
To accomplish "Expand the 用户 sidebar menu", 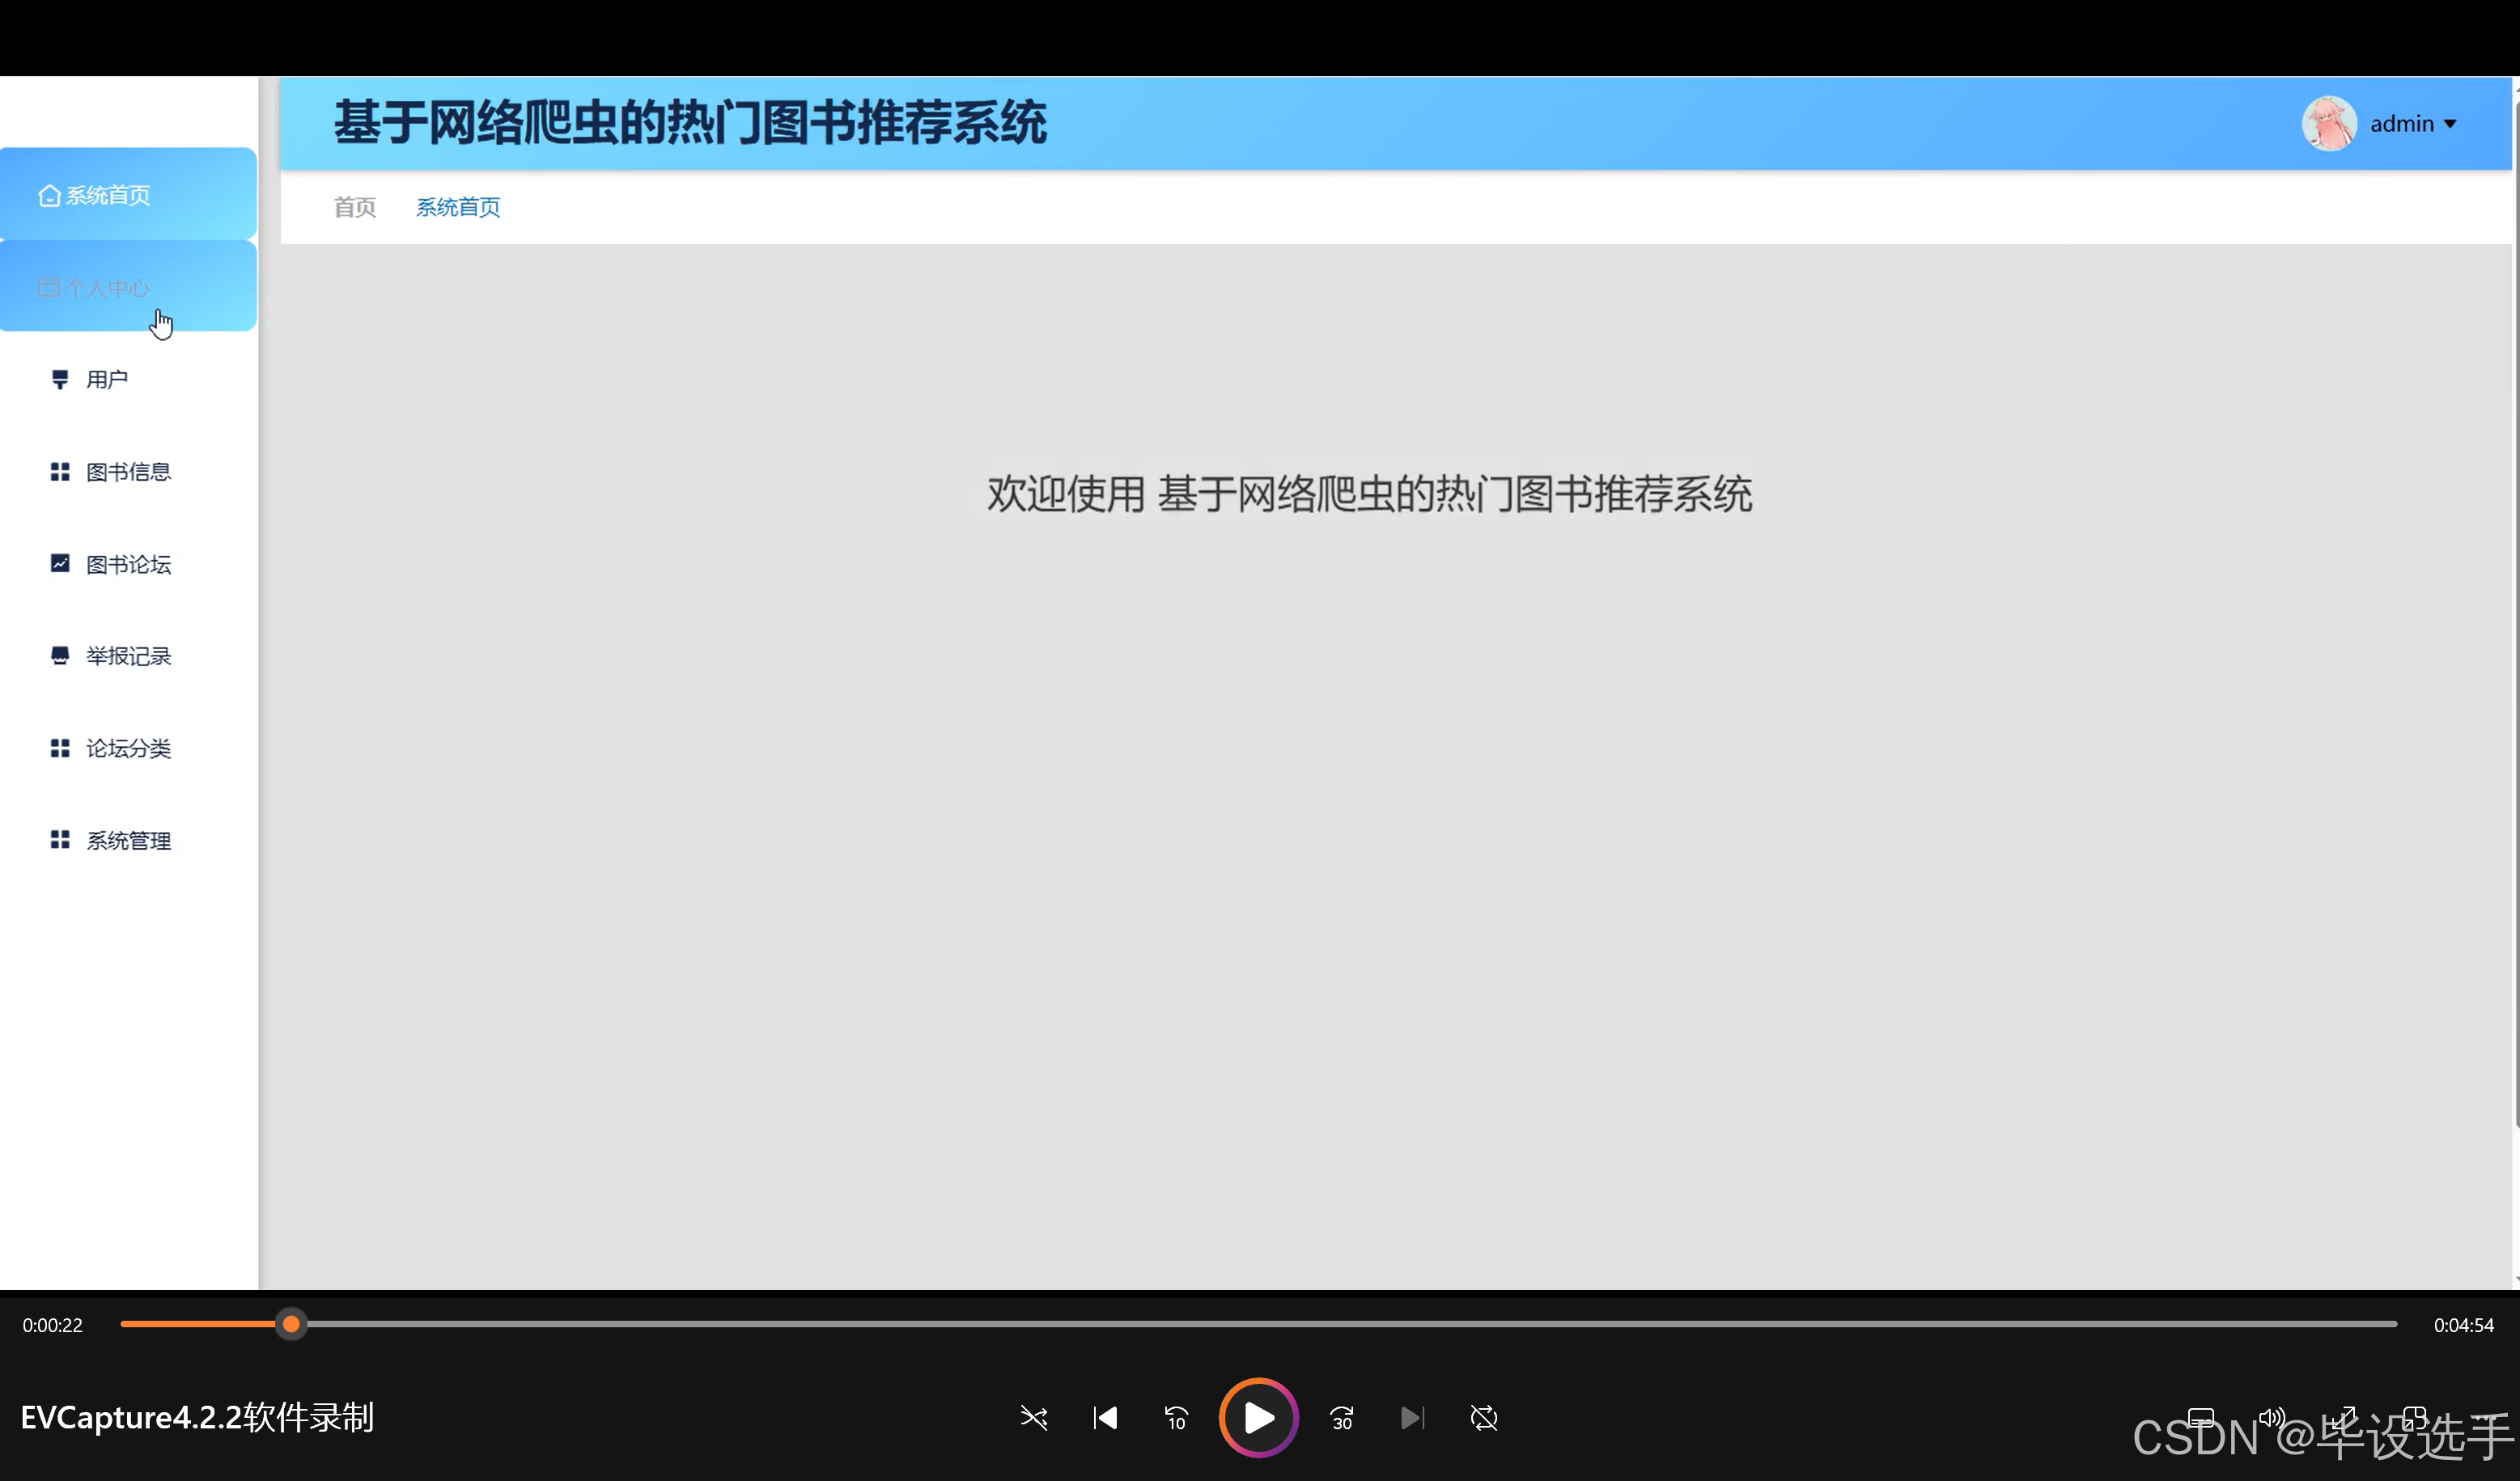I will [x=107, y=379].
